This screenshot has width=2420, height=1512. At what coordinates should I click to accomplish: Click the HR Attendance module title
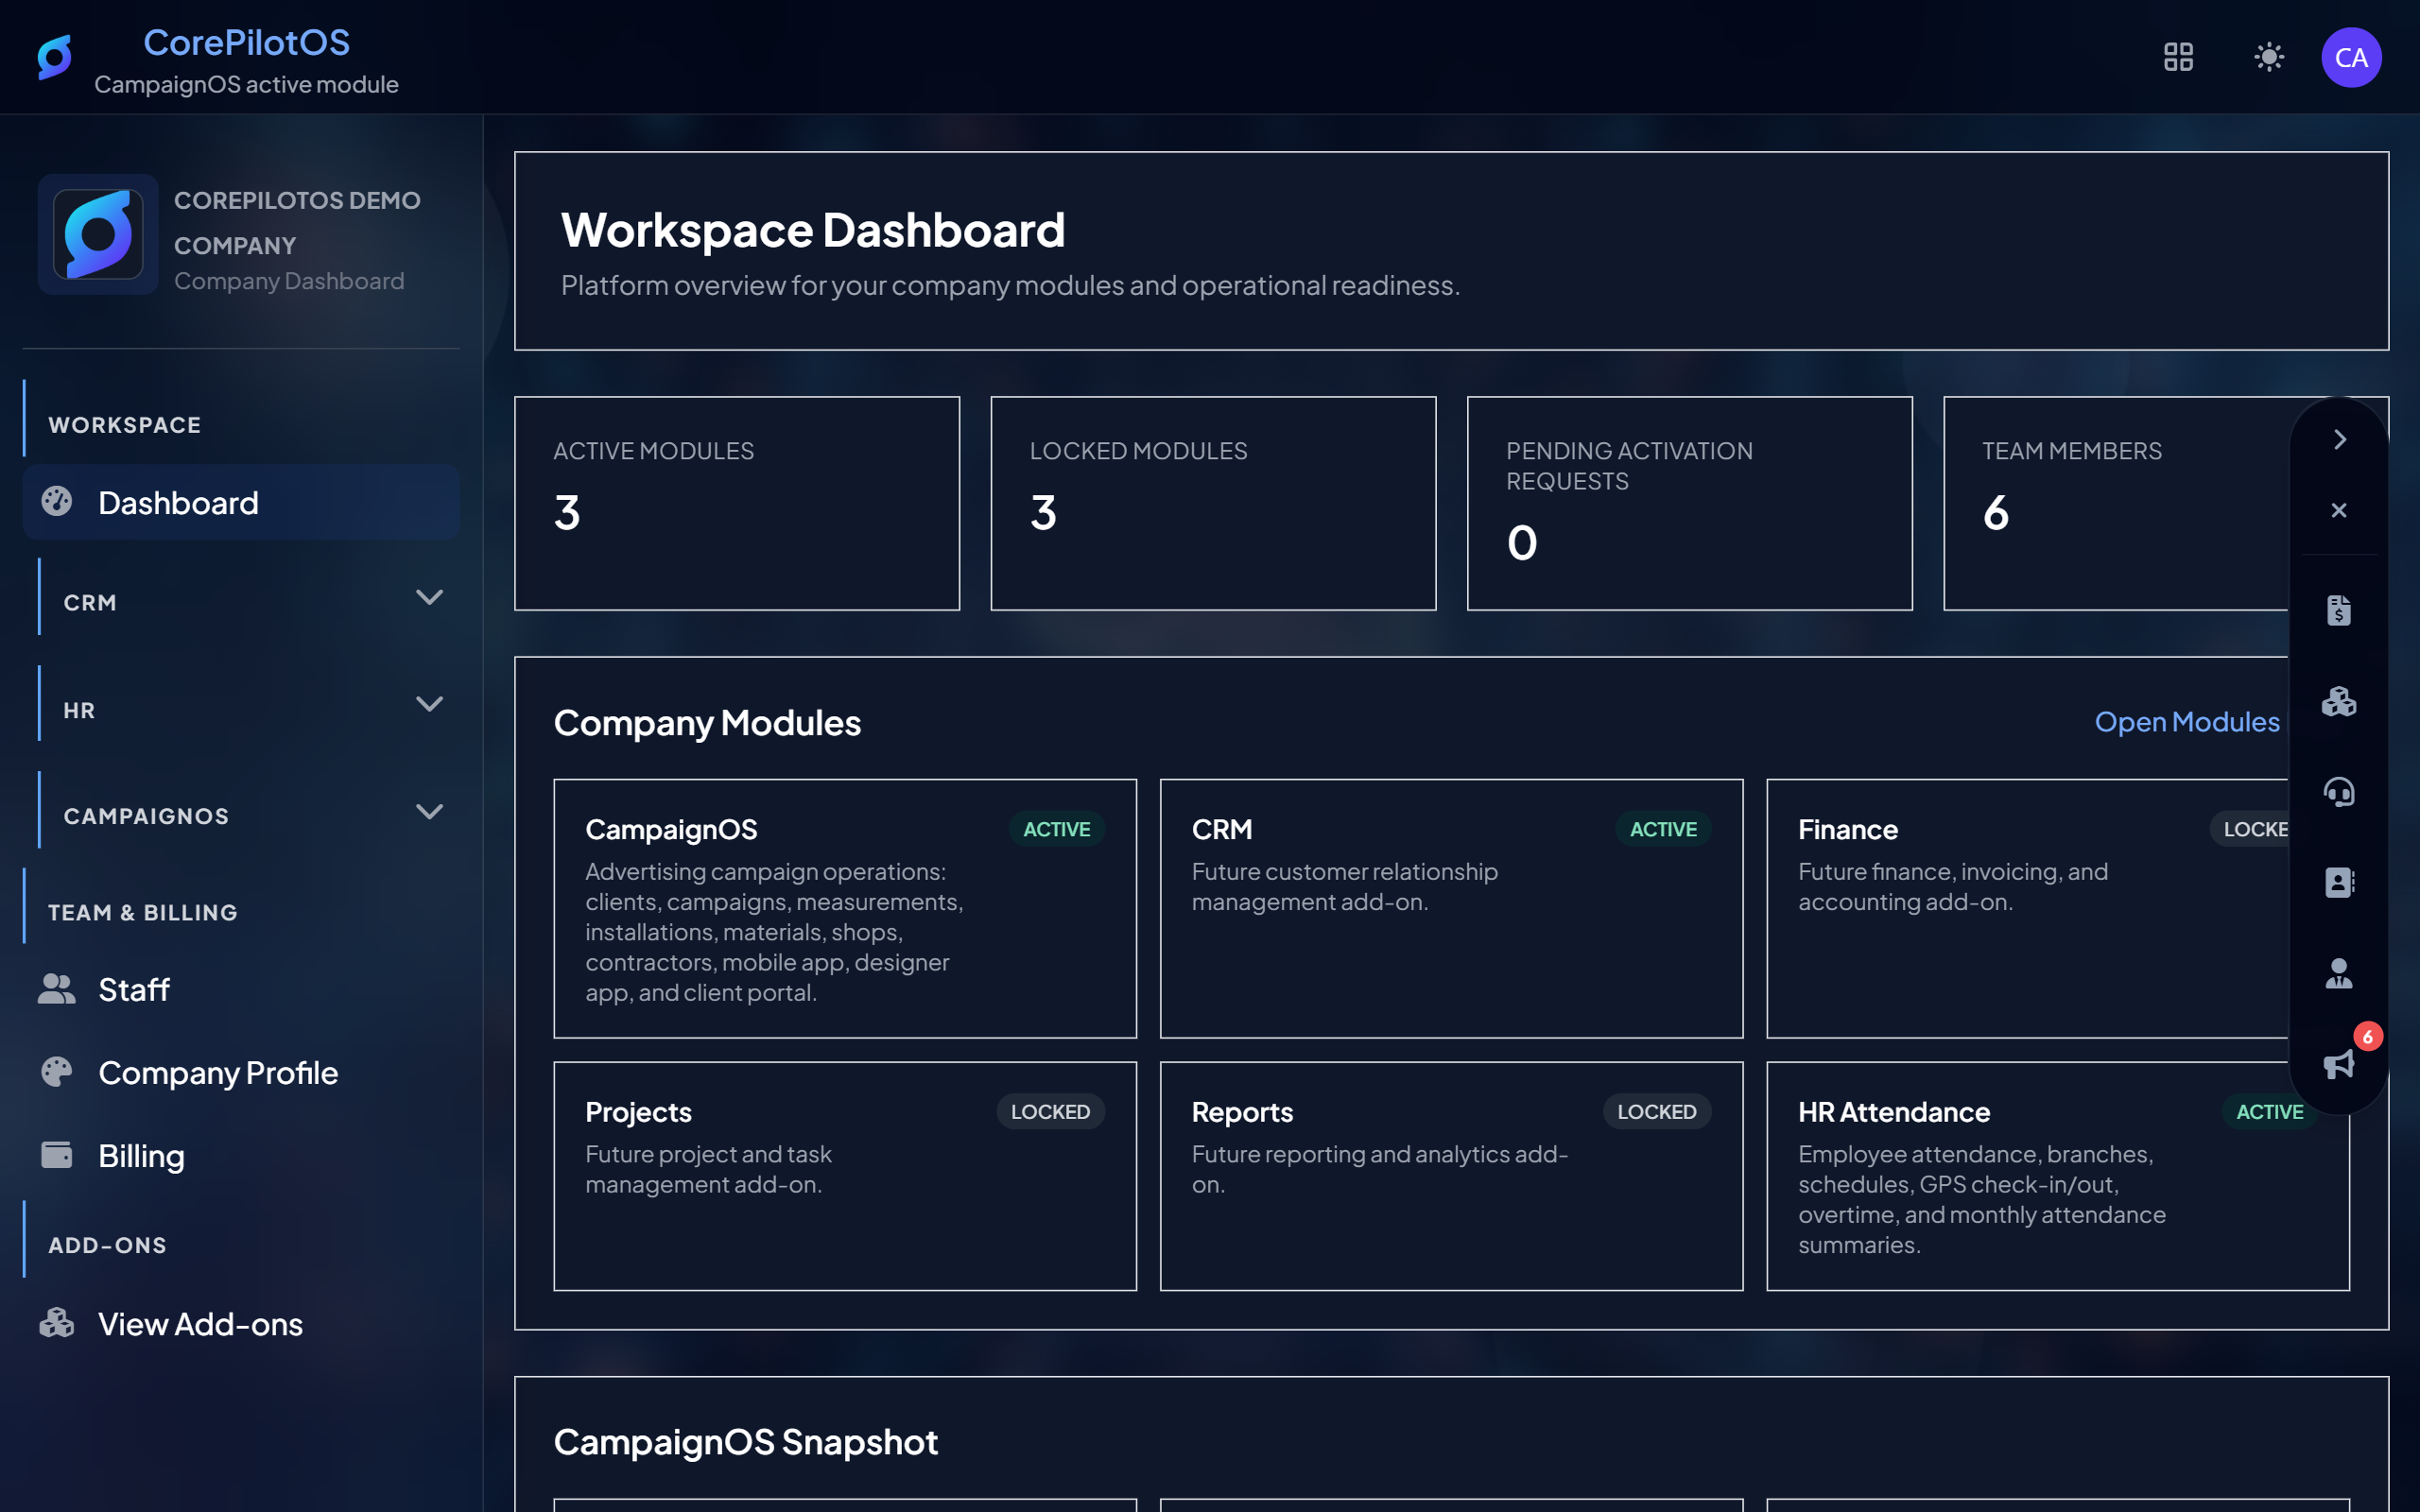click(1894, 1112)
